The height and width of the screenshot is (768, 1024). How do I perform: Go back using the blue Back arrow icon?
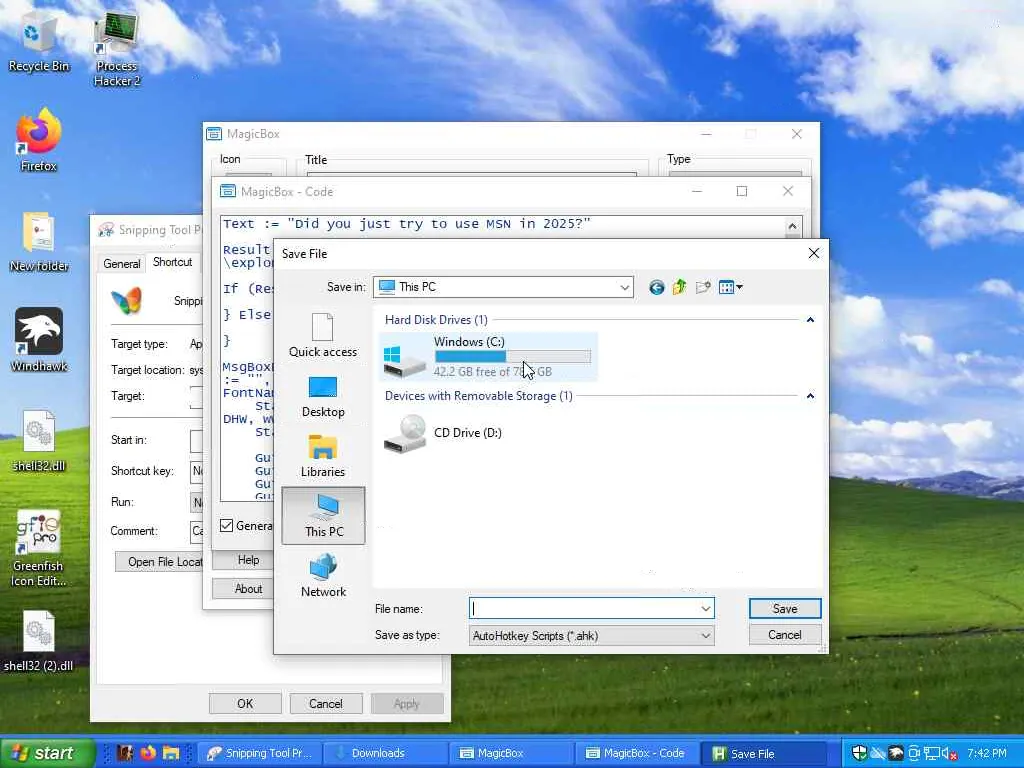pyautogui.click(x=656, y=287)
